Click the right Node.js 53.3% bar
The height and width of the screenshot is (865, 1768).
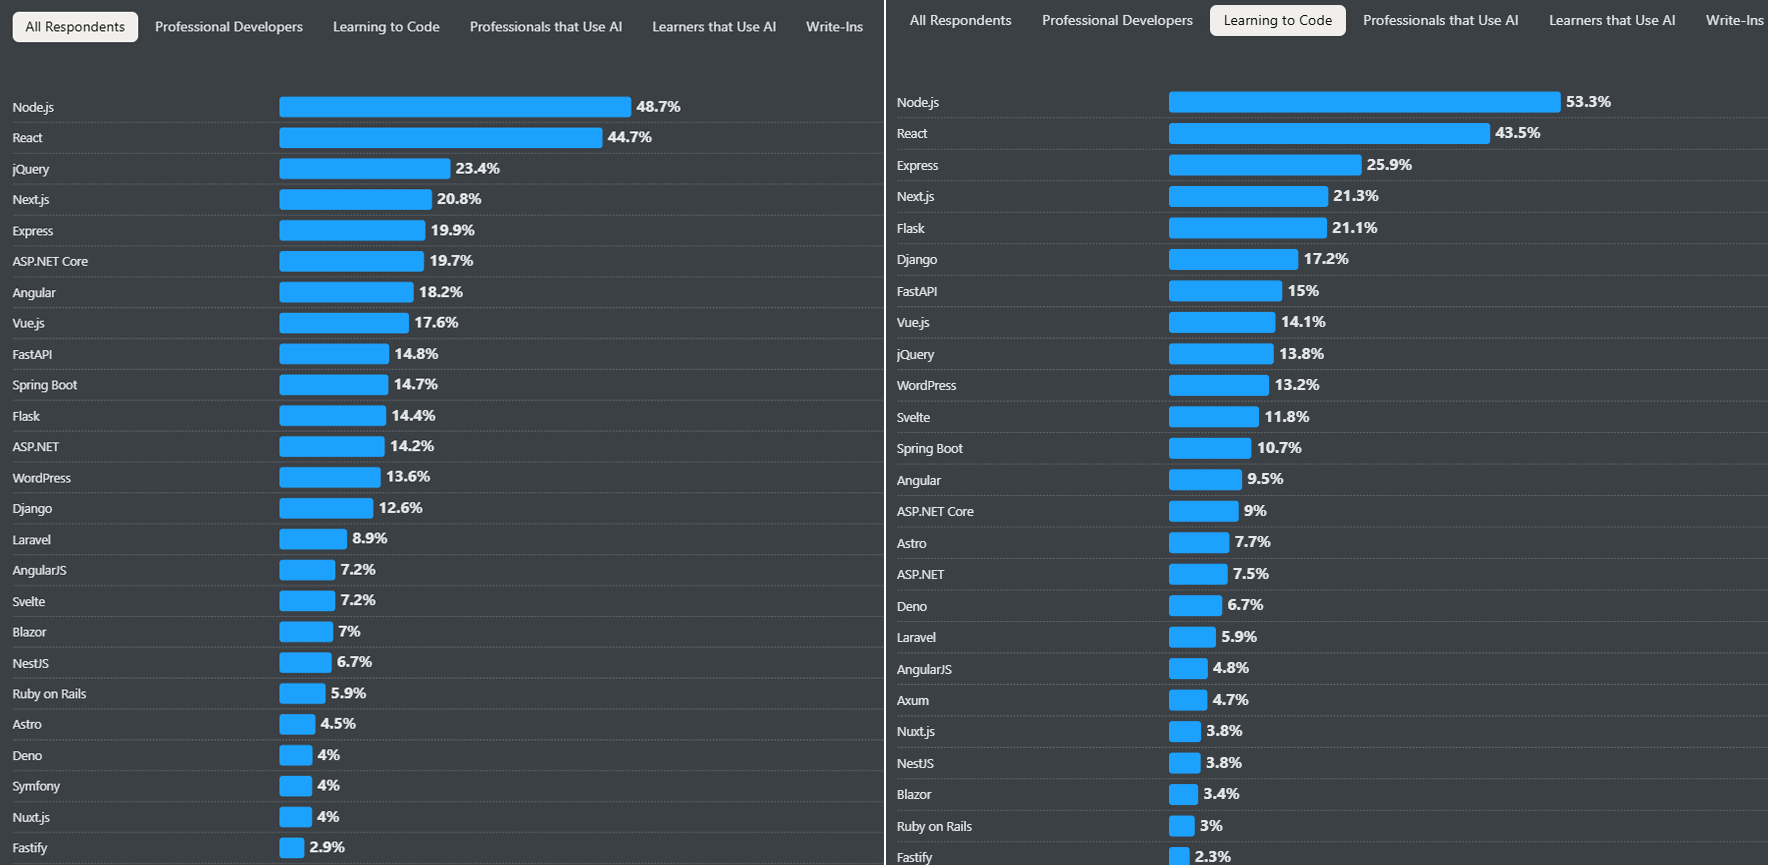click(1364, 102)
